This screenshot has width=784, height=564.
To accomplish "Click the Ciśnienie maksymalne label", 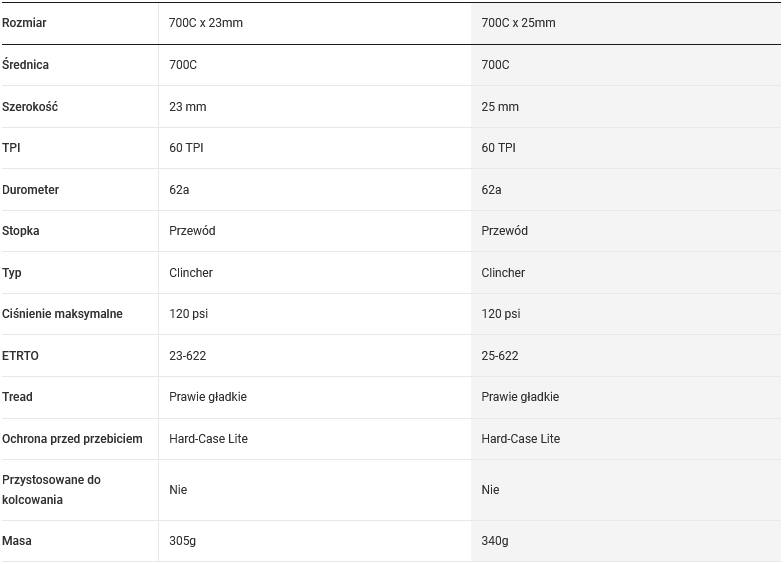I will coord(62,314).
